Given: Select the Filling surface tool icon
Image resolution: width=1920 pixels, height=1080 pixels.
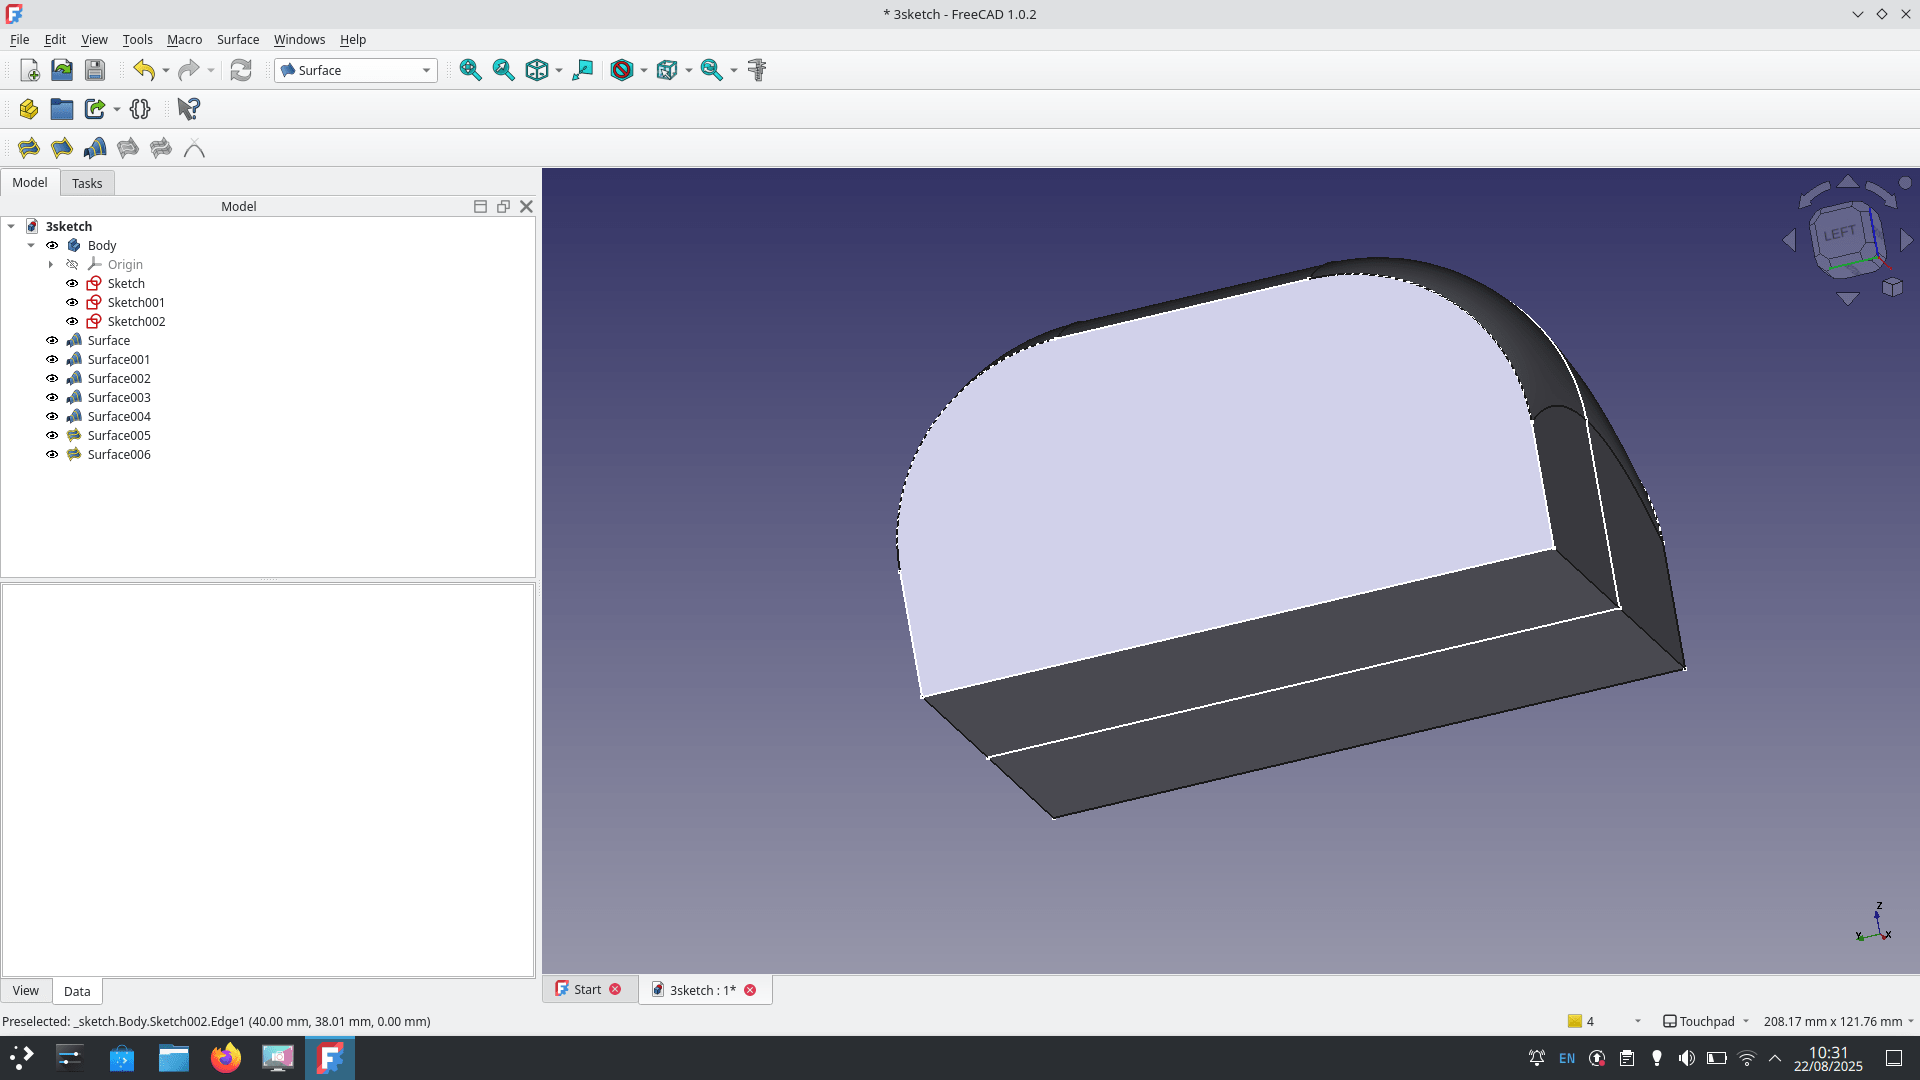Looking at the screenshot, I should coord(29,148).
